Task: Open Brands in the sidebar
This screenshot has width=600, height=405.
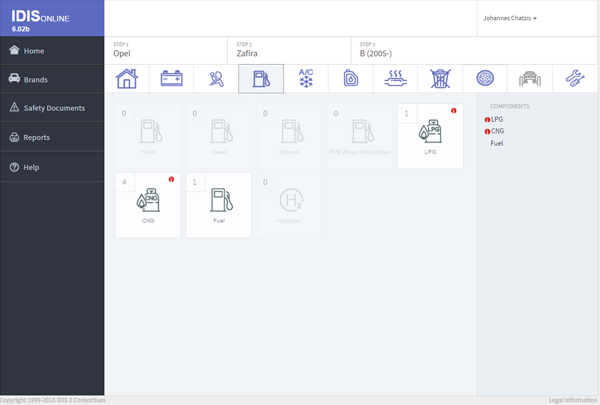Action: point(52,79)
